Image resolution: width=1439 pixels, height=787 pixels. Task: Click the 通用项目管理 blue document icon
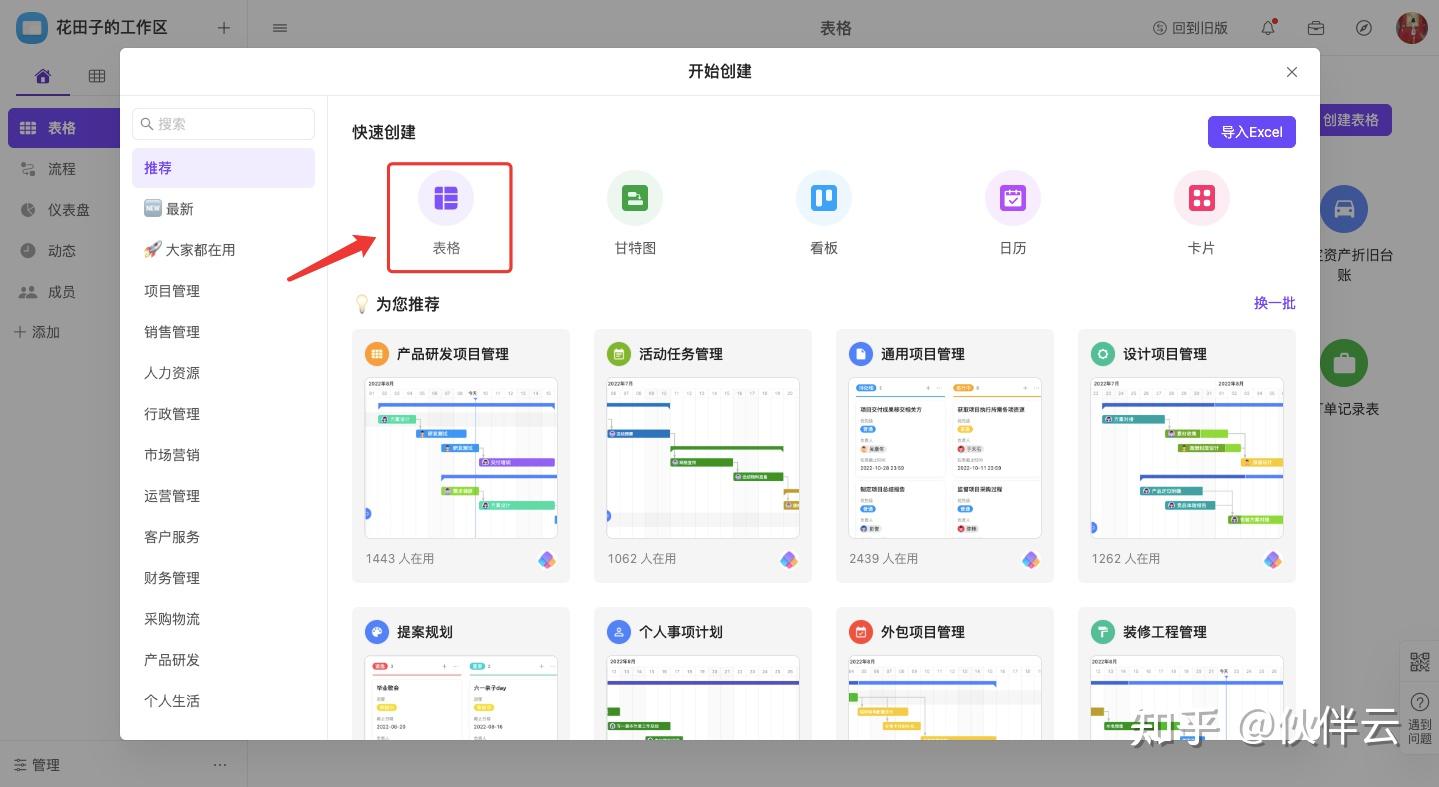point(861,354)
